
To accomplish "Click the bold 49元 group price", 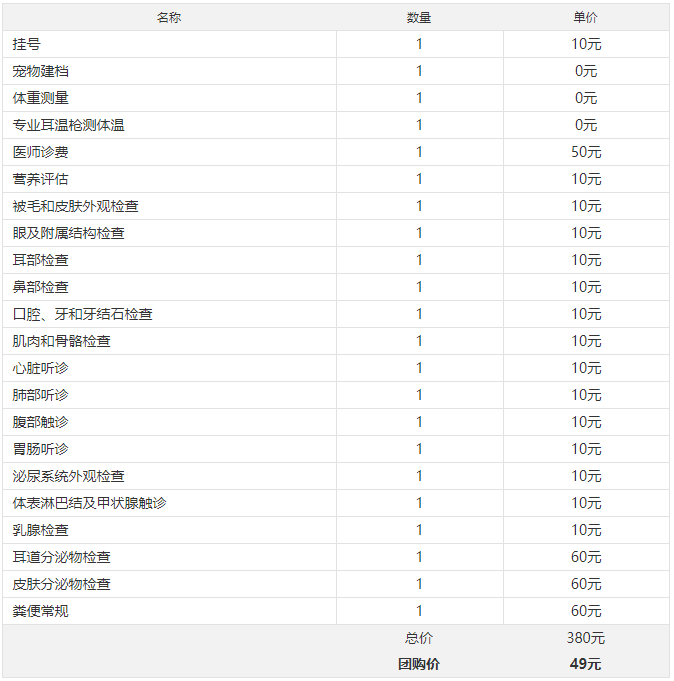I will (x=586, y=664).
